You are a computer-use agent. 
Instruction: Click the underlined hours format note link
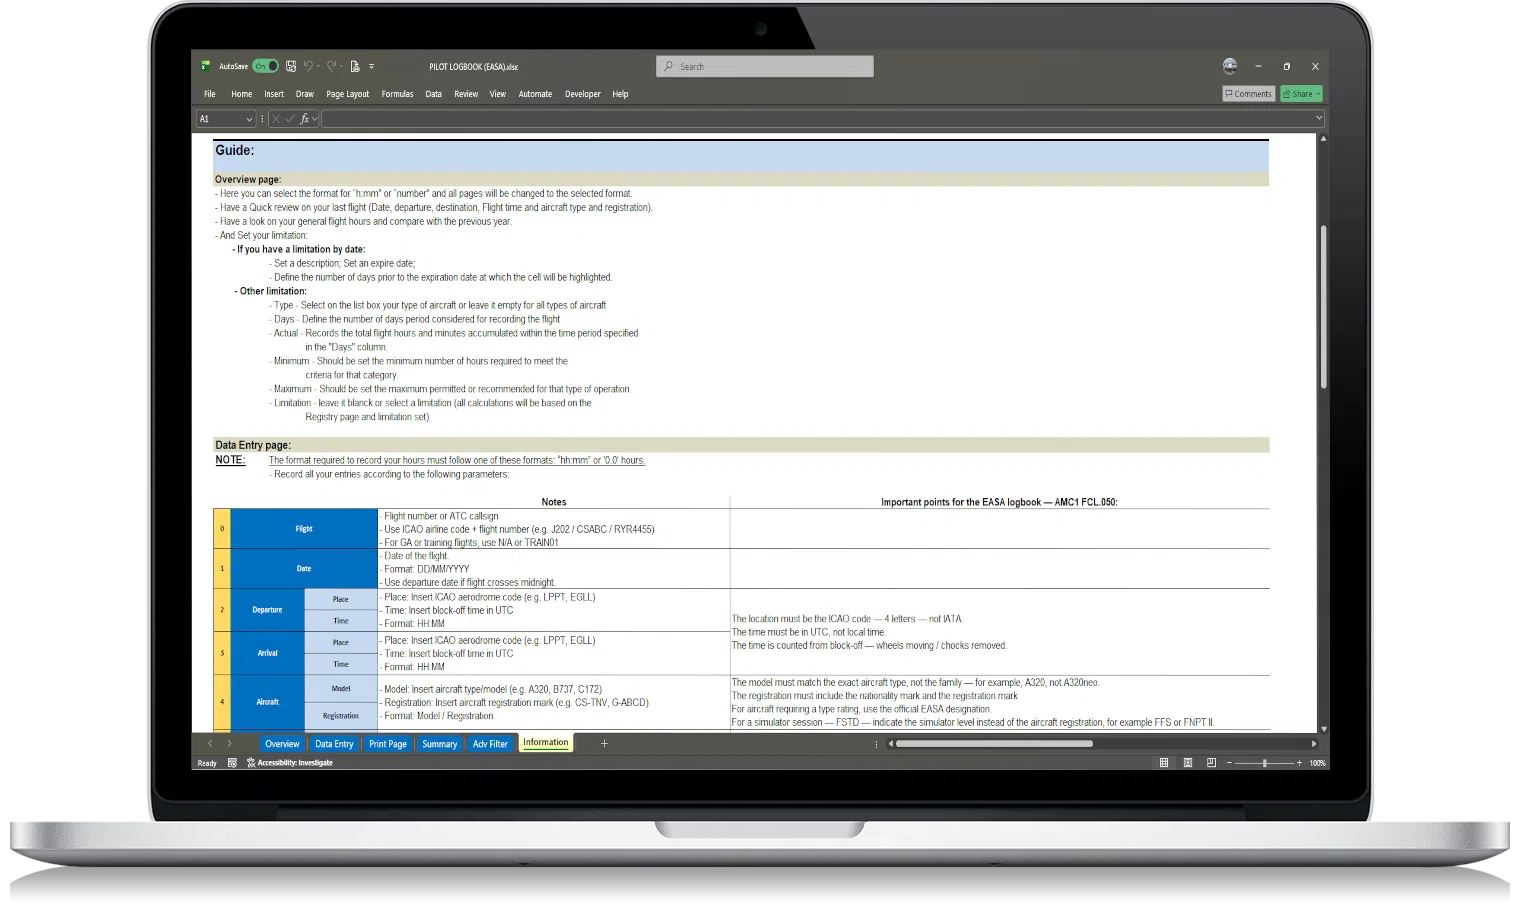click(456, 461)
